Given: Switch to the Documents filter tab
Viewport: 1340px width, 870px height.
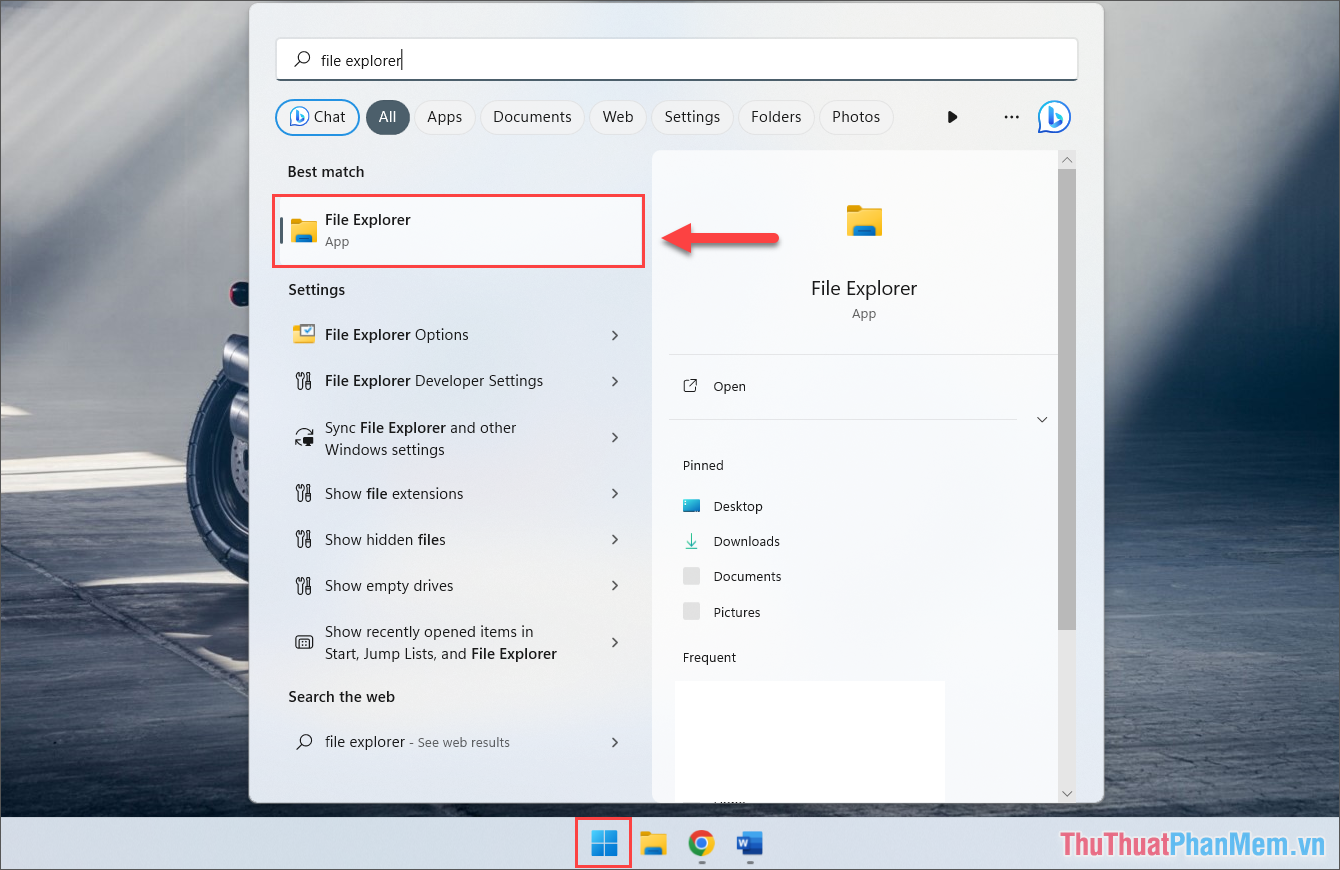Looking at the screenshot, I should point(532,117).
